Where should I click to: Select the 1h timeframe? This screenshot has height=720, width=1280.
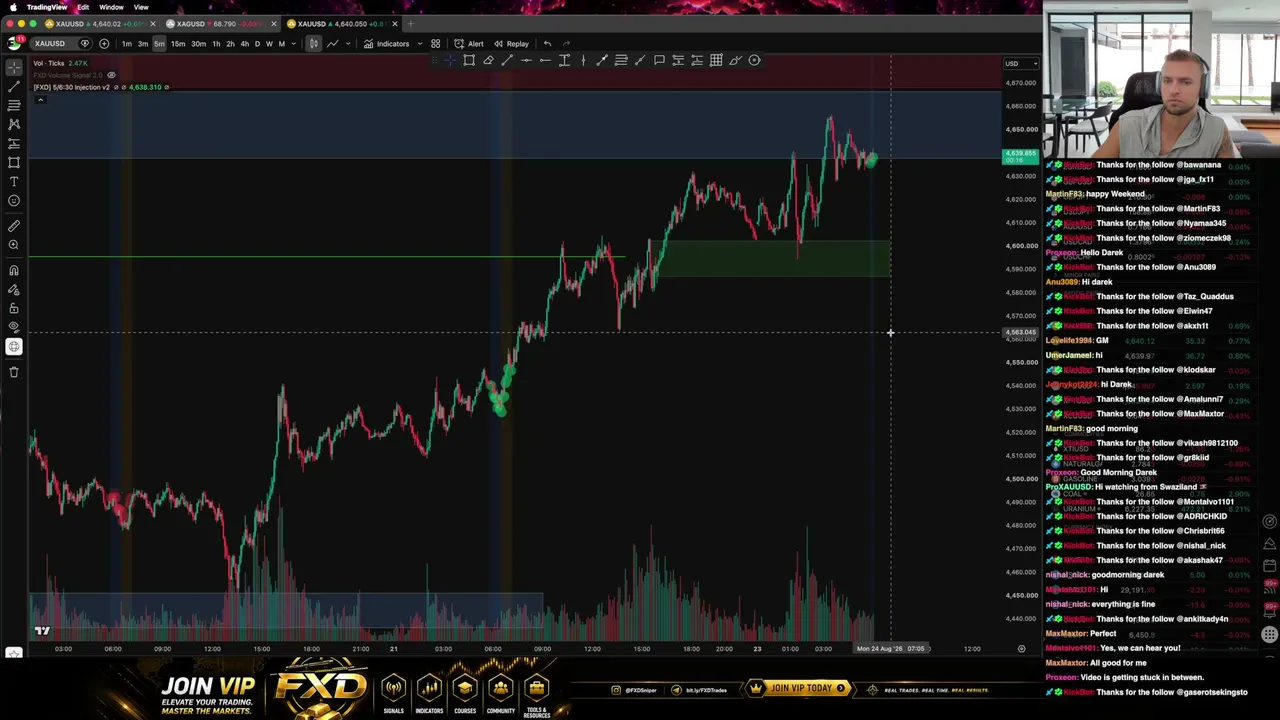pos(216,44)
